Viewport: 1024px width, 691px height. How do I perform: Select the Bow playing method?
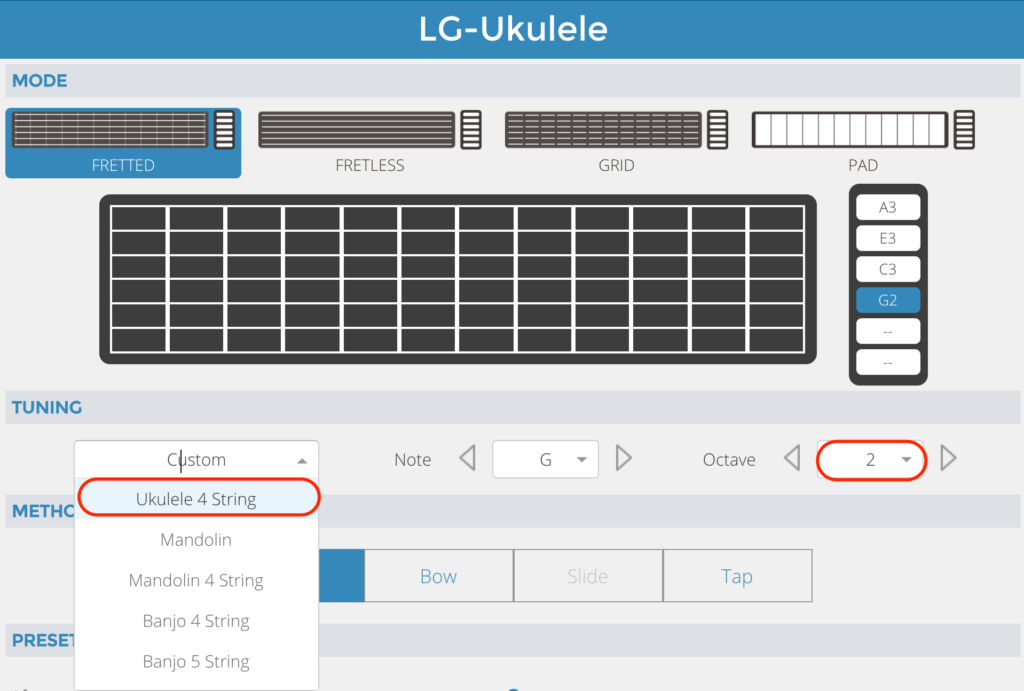(438, 577)
